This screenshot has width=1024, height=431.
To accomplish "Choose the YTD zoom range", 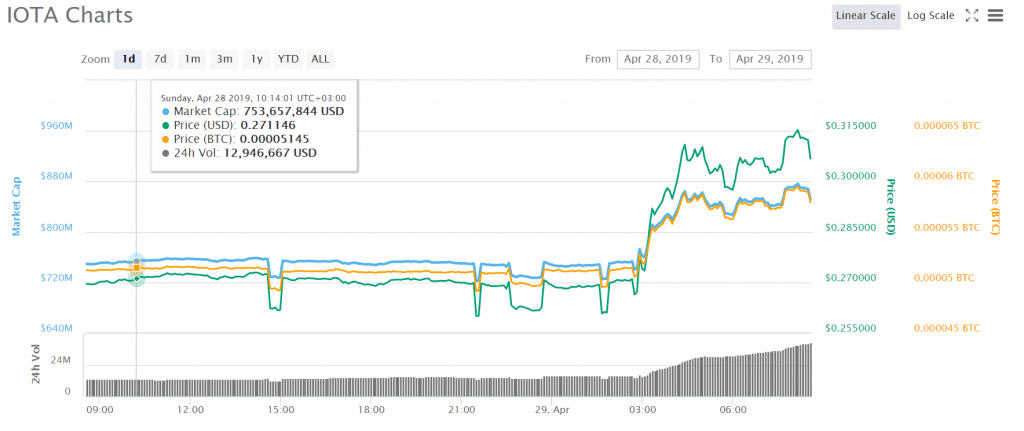I will click(x=288, y=59).
